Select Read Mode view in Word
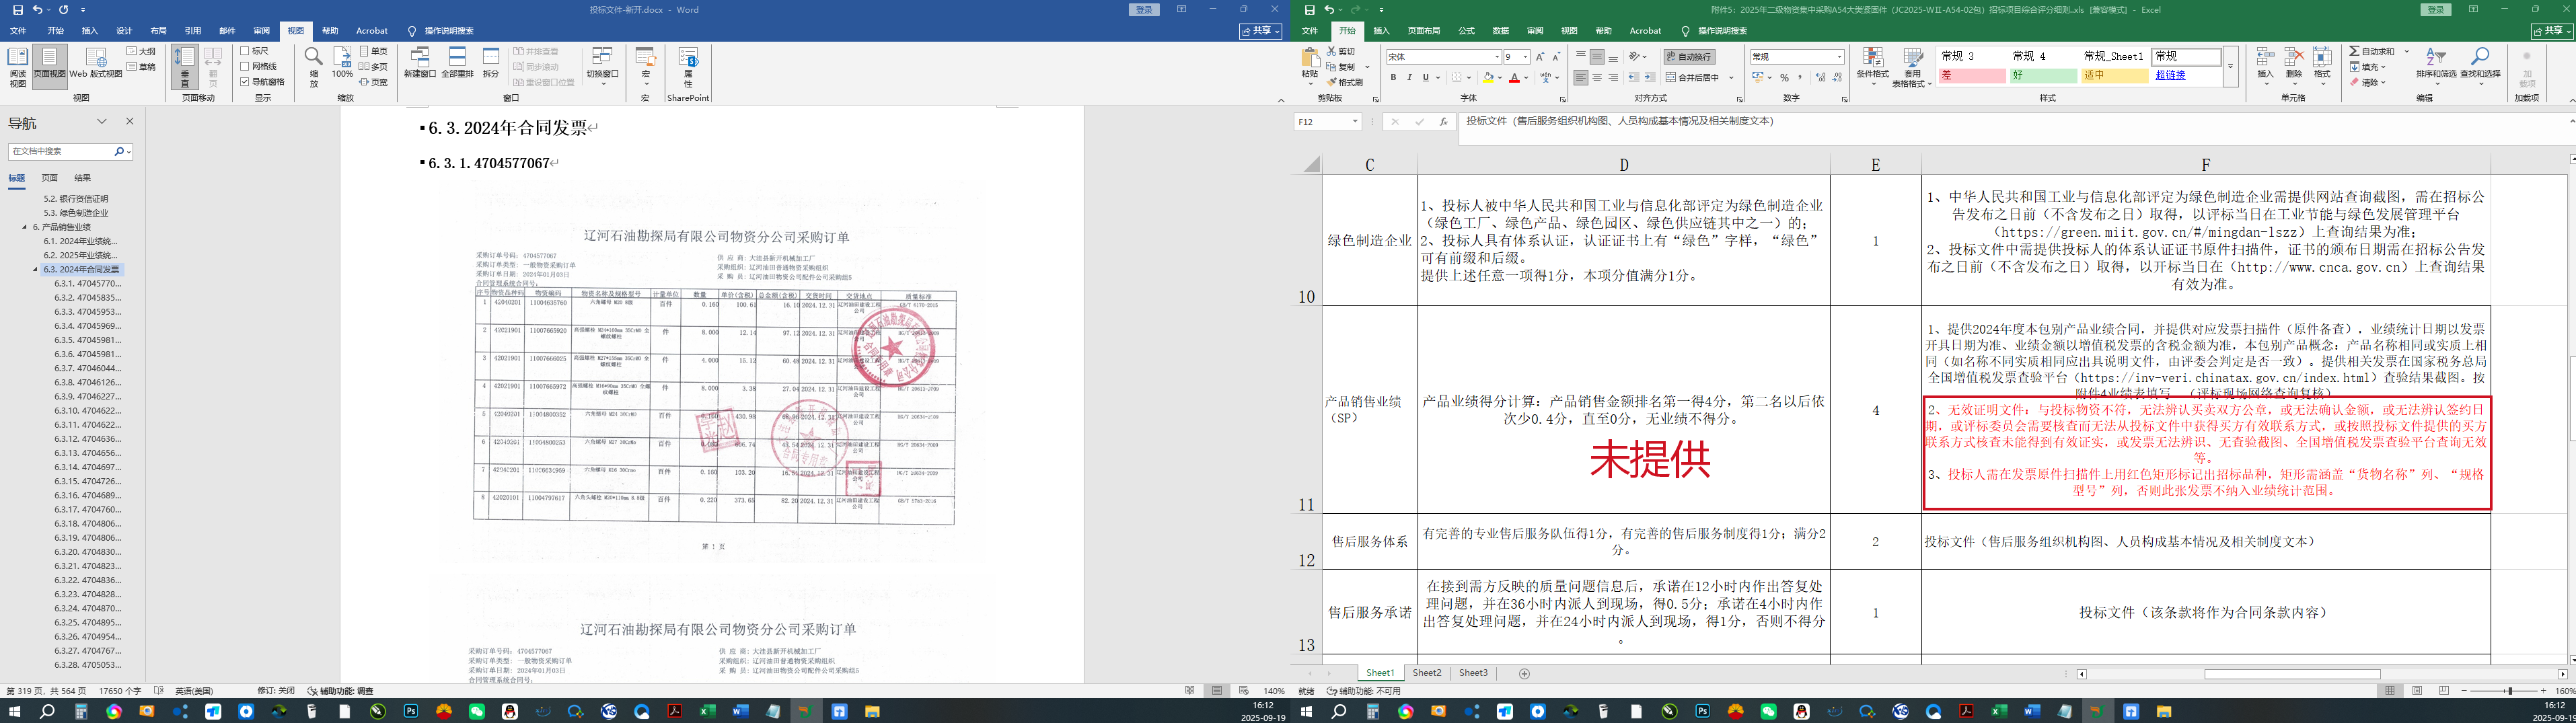The image size is (2576, 723). click(x=17, y=66)
